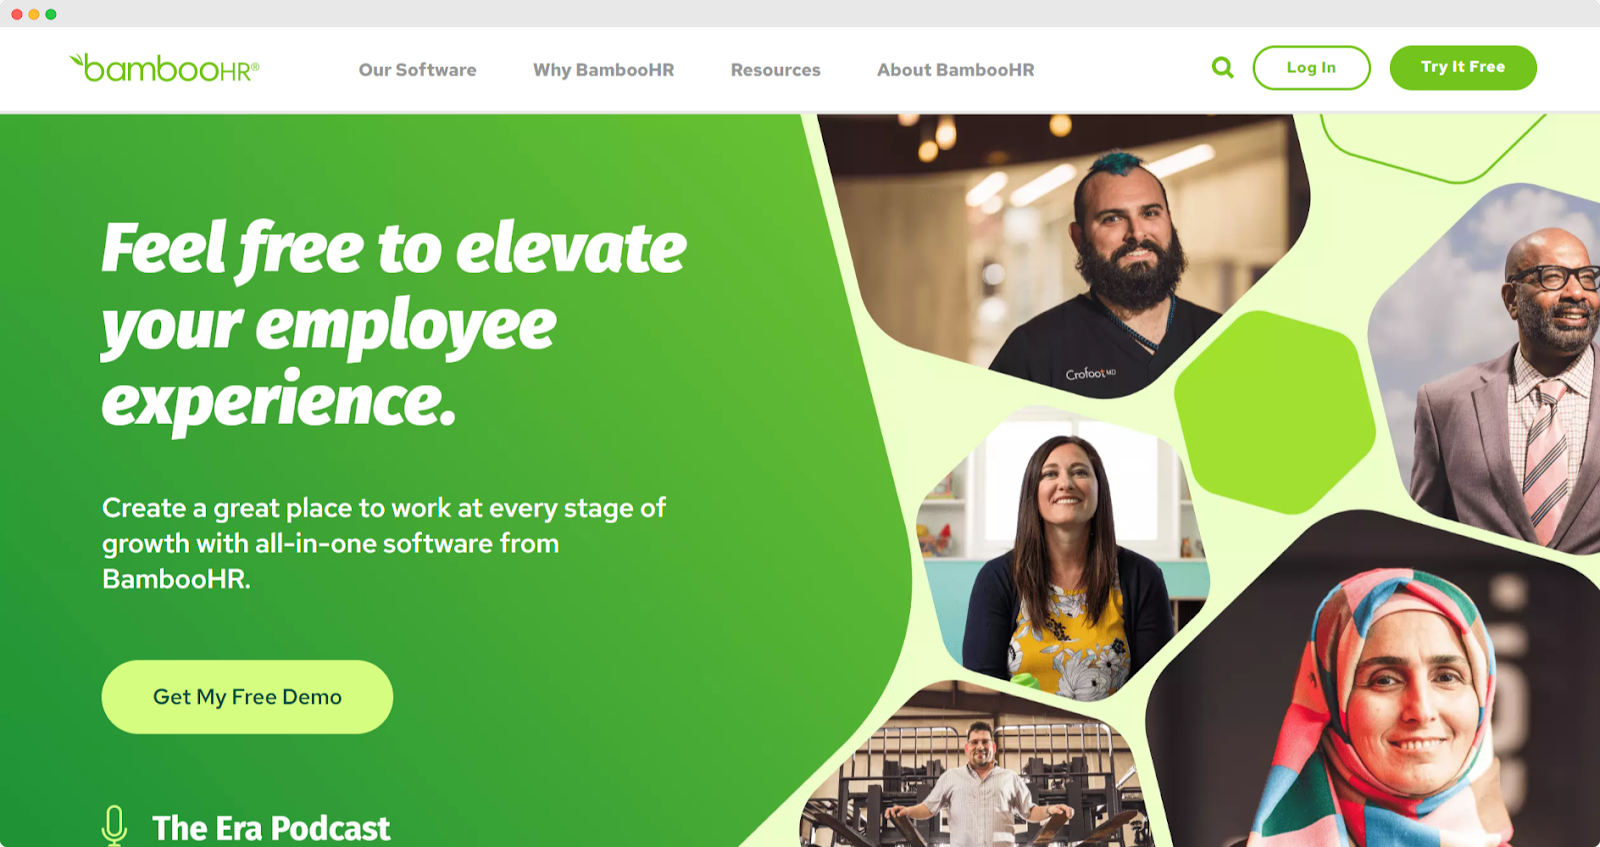This screenshot has width=1600, height=847.
Task: Click the Try It Free button
Action: [x=1463, y=68]
